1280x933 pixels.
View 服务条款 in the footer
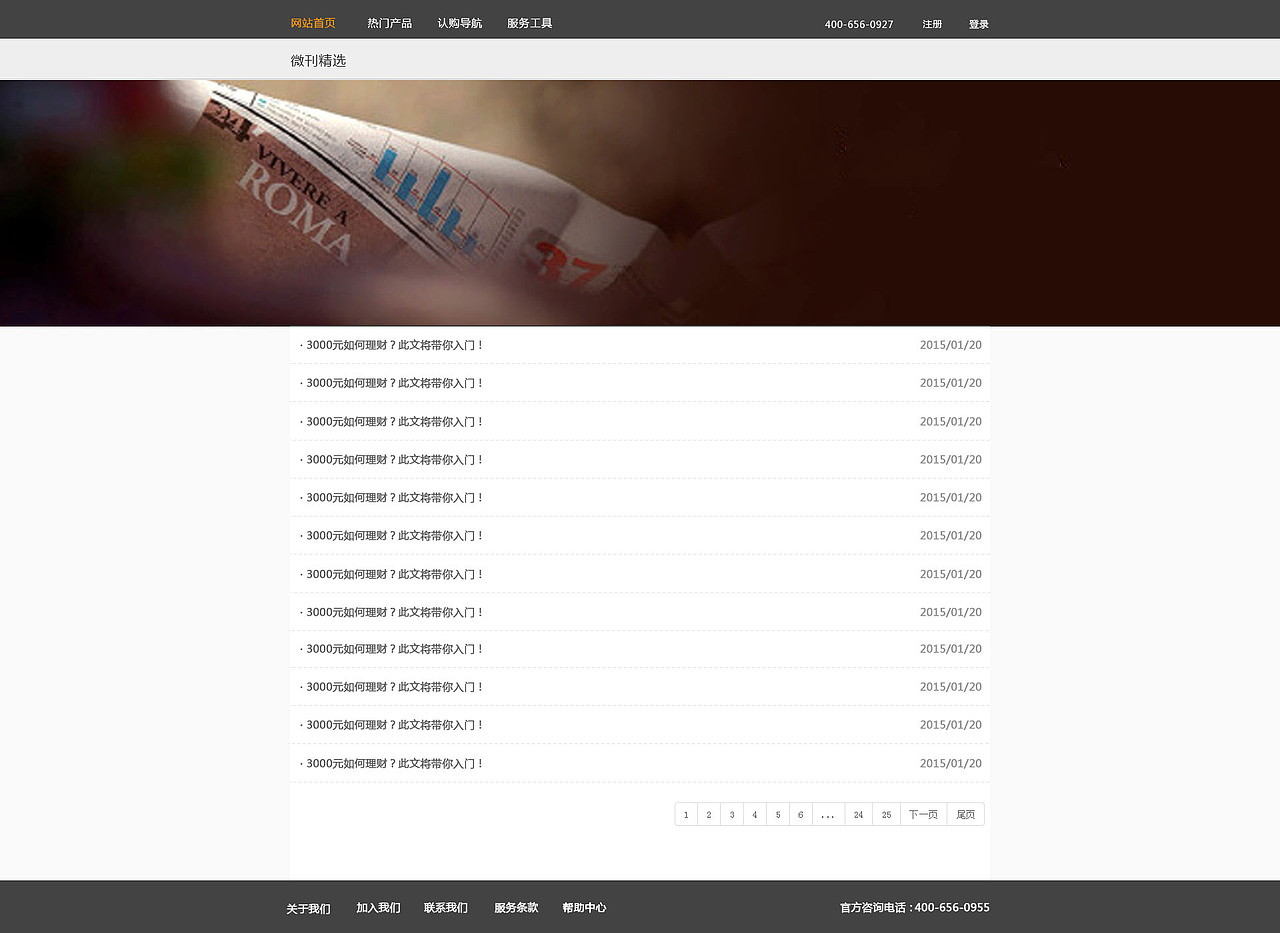(x=516, y=908)
